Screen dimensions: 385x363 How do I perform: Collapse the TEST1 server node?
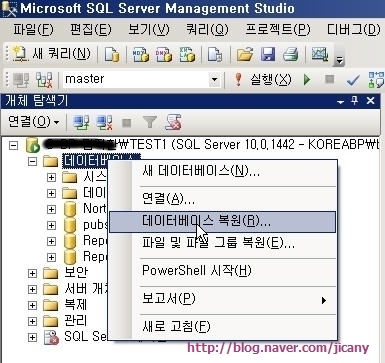tap(13, 145)
